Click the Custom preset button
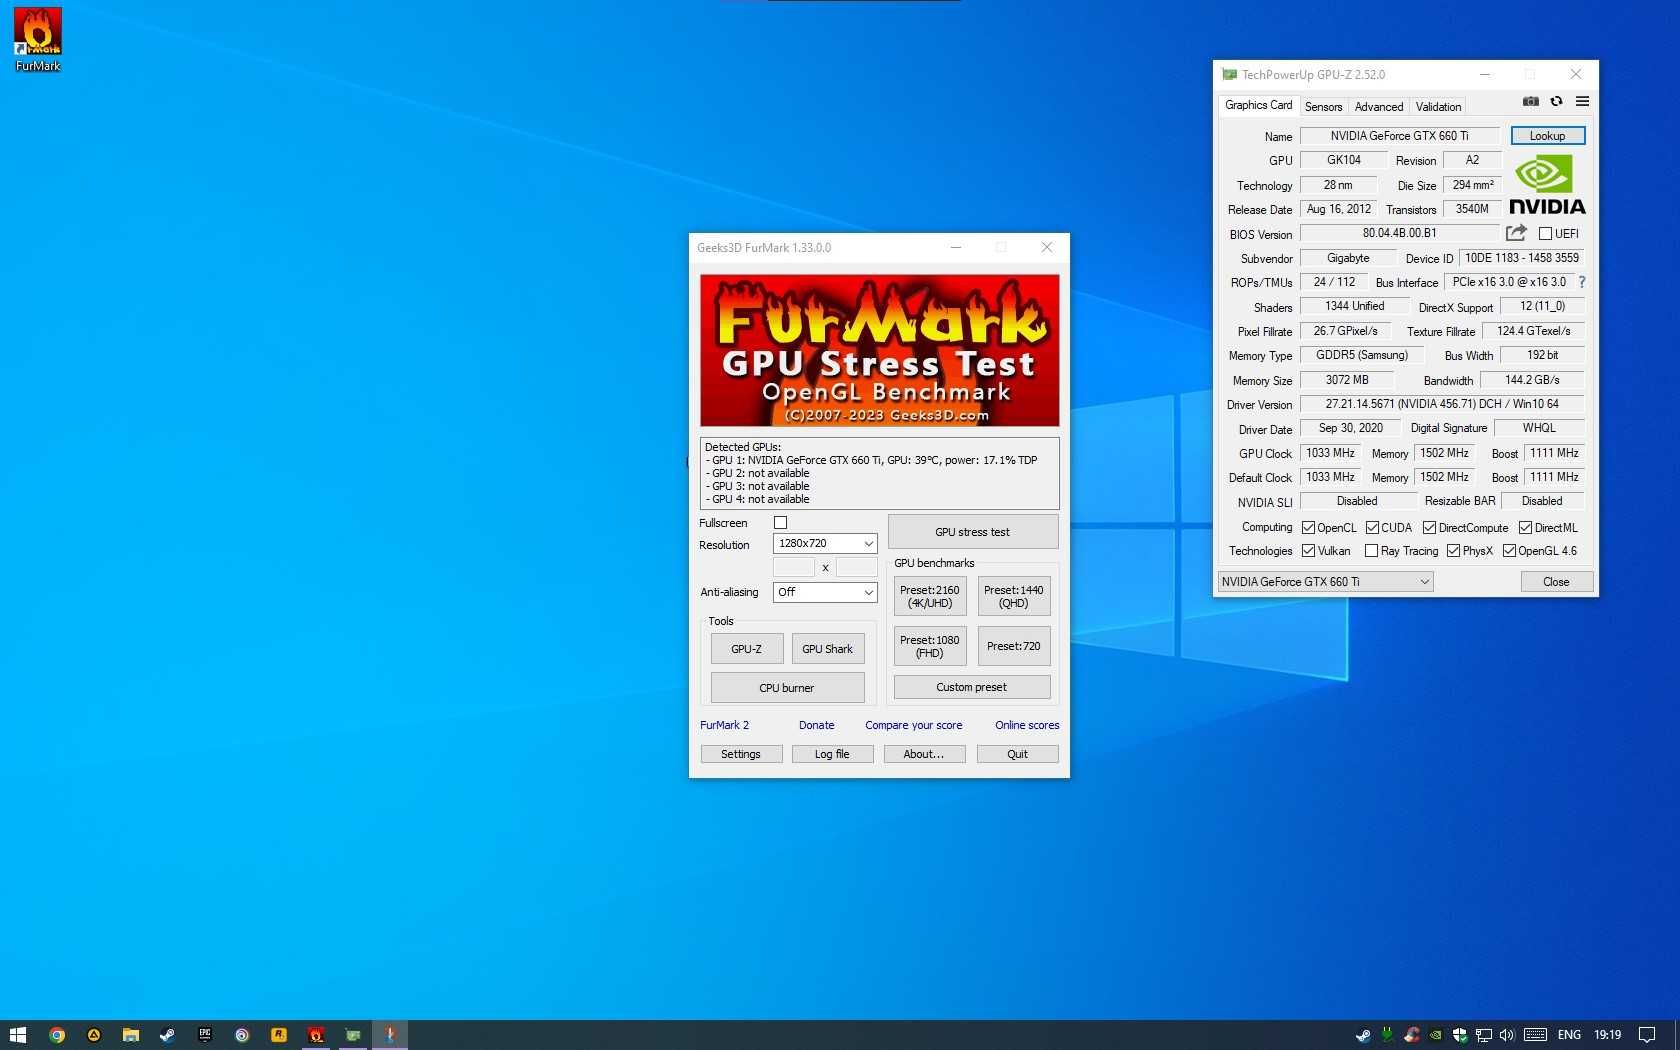Image resolution: width=1680 pixels, height=1050 pixels. [x=971, y=687]
